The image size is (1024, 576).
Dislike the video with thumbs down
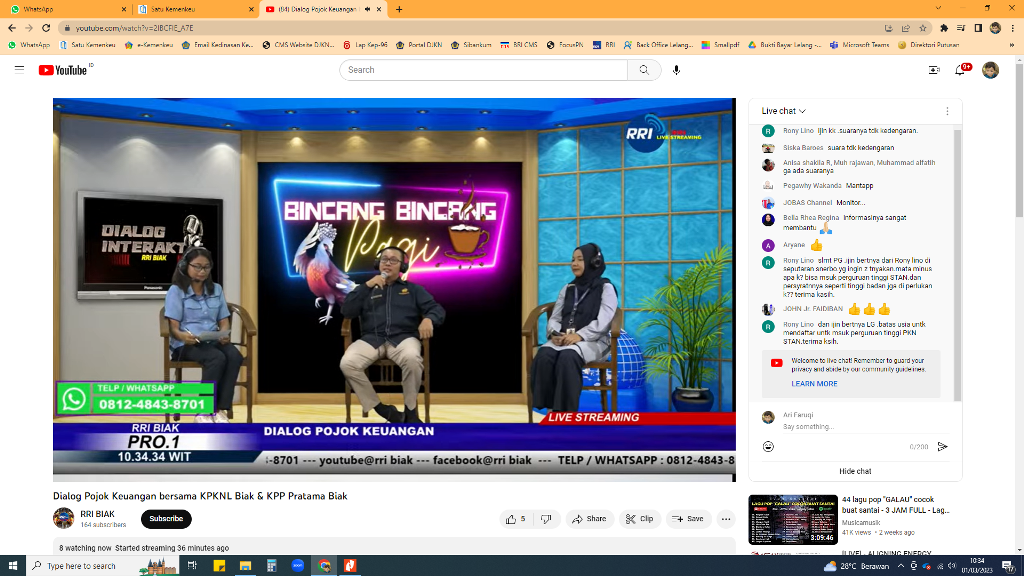[546, 519]
